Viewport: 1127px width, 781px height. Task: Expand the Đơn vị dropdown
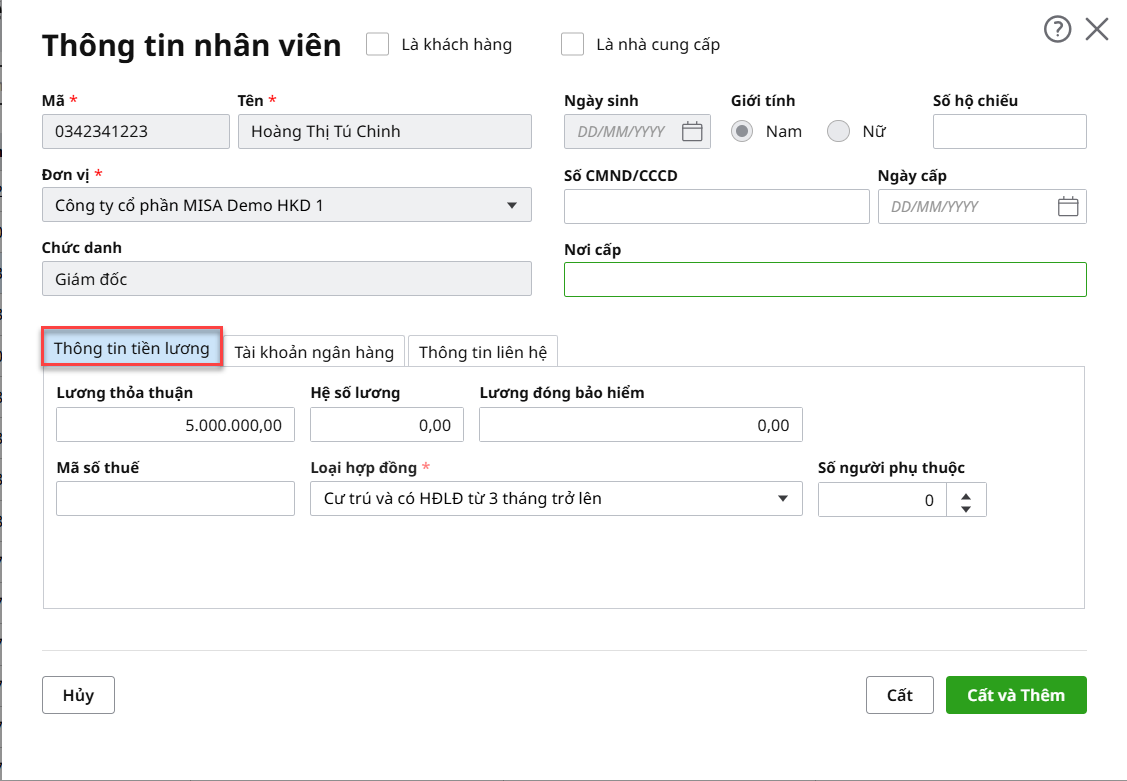[x=512, y=205]
